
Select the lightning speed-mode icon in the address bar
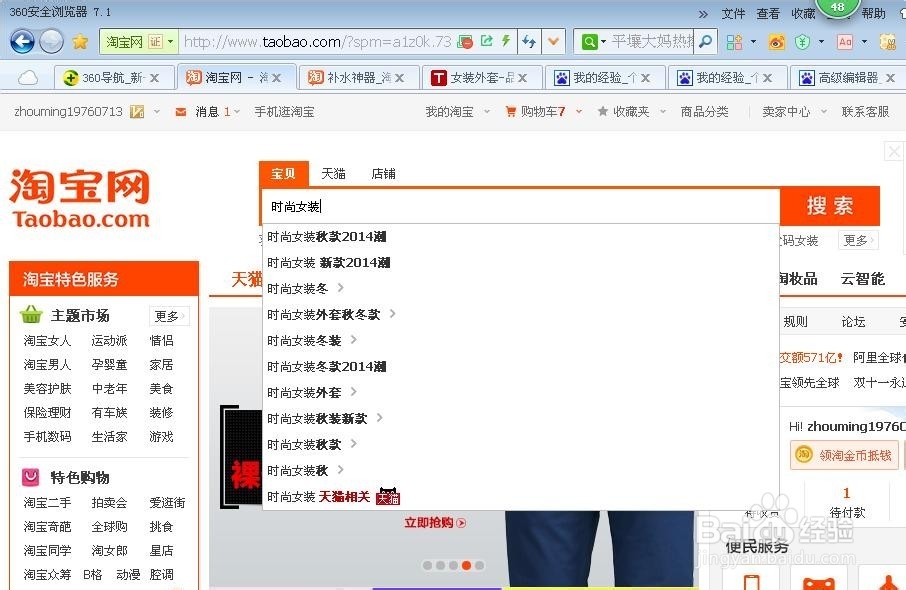point(506,42)
